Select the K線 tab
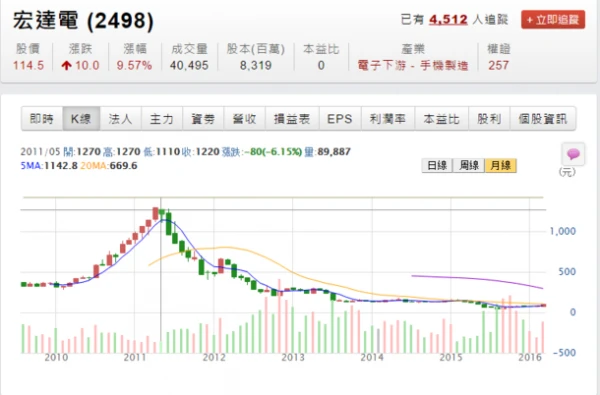Viewport: 600px width, 395px height. coord(81,119)
